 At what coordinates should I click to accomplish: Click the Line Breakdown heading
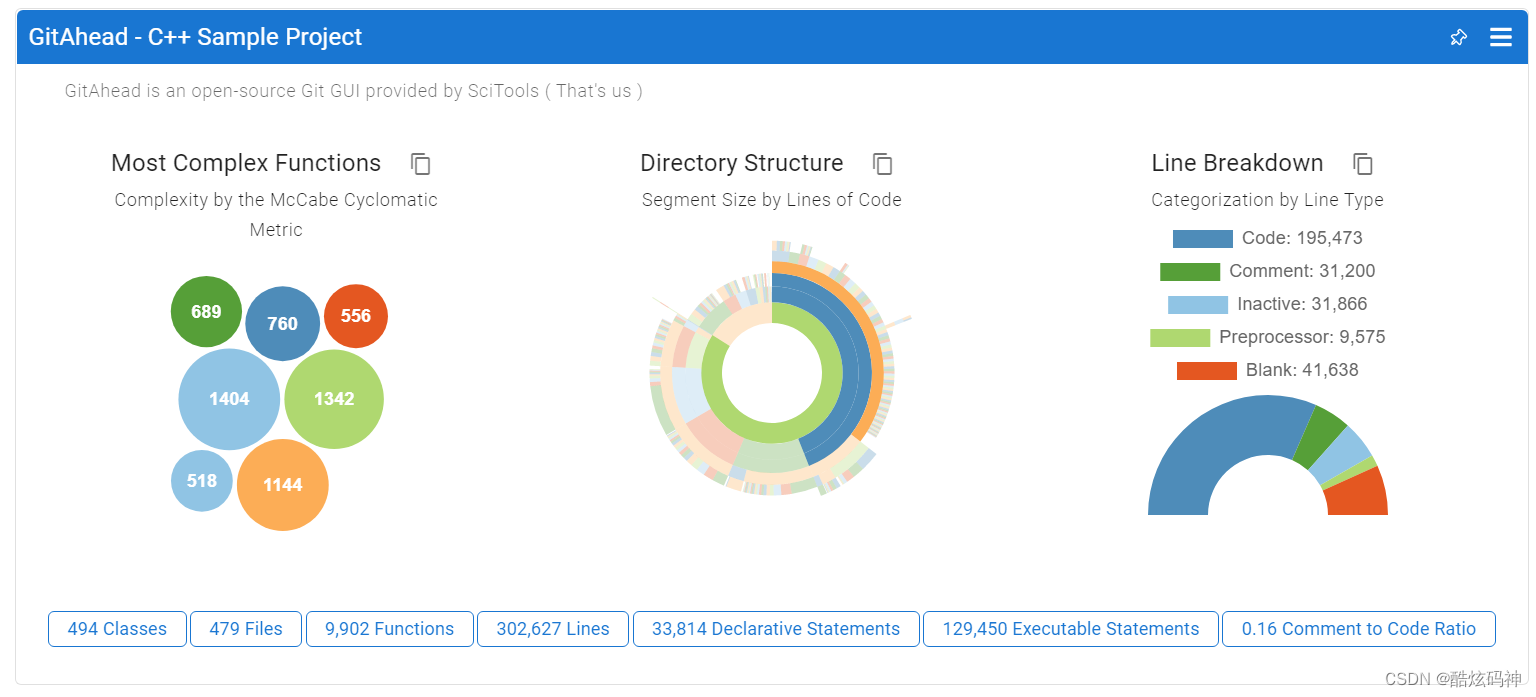(1237, 163)
